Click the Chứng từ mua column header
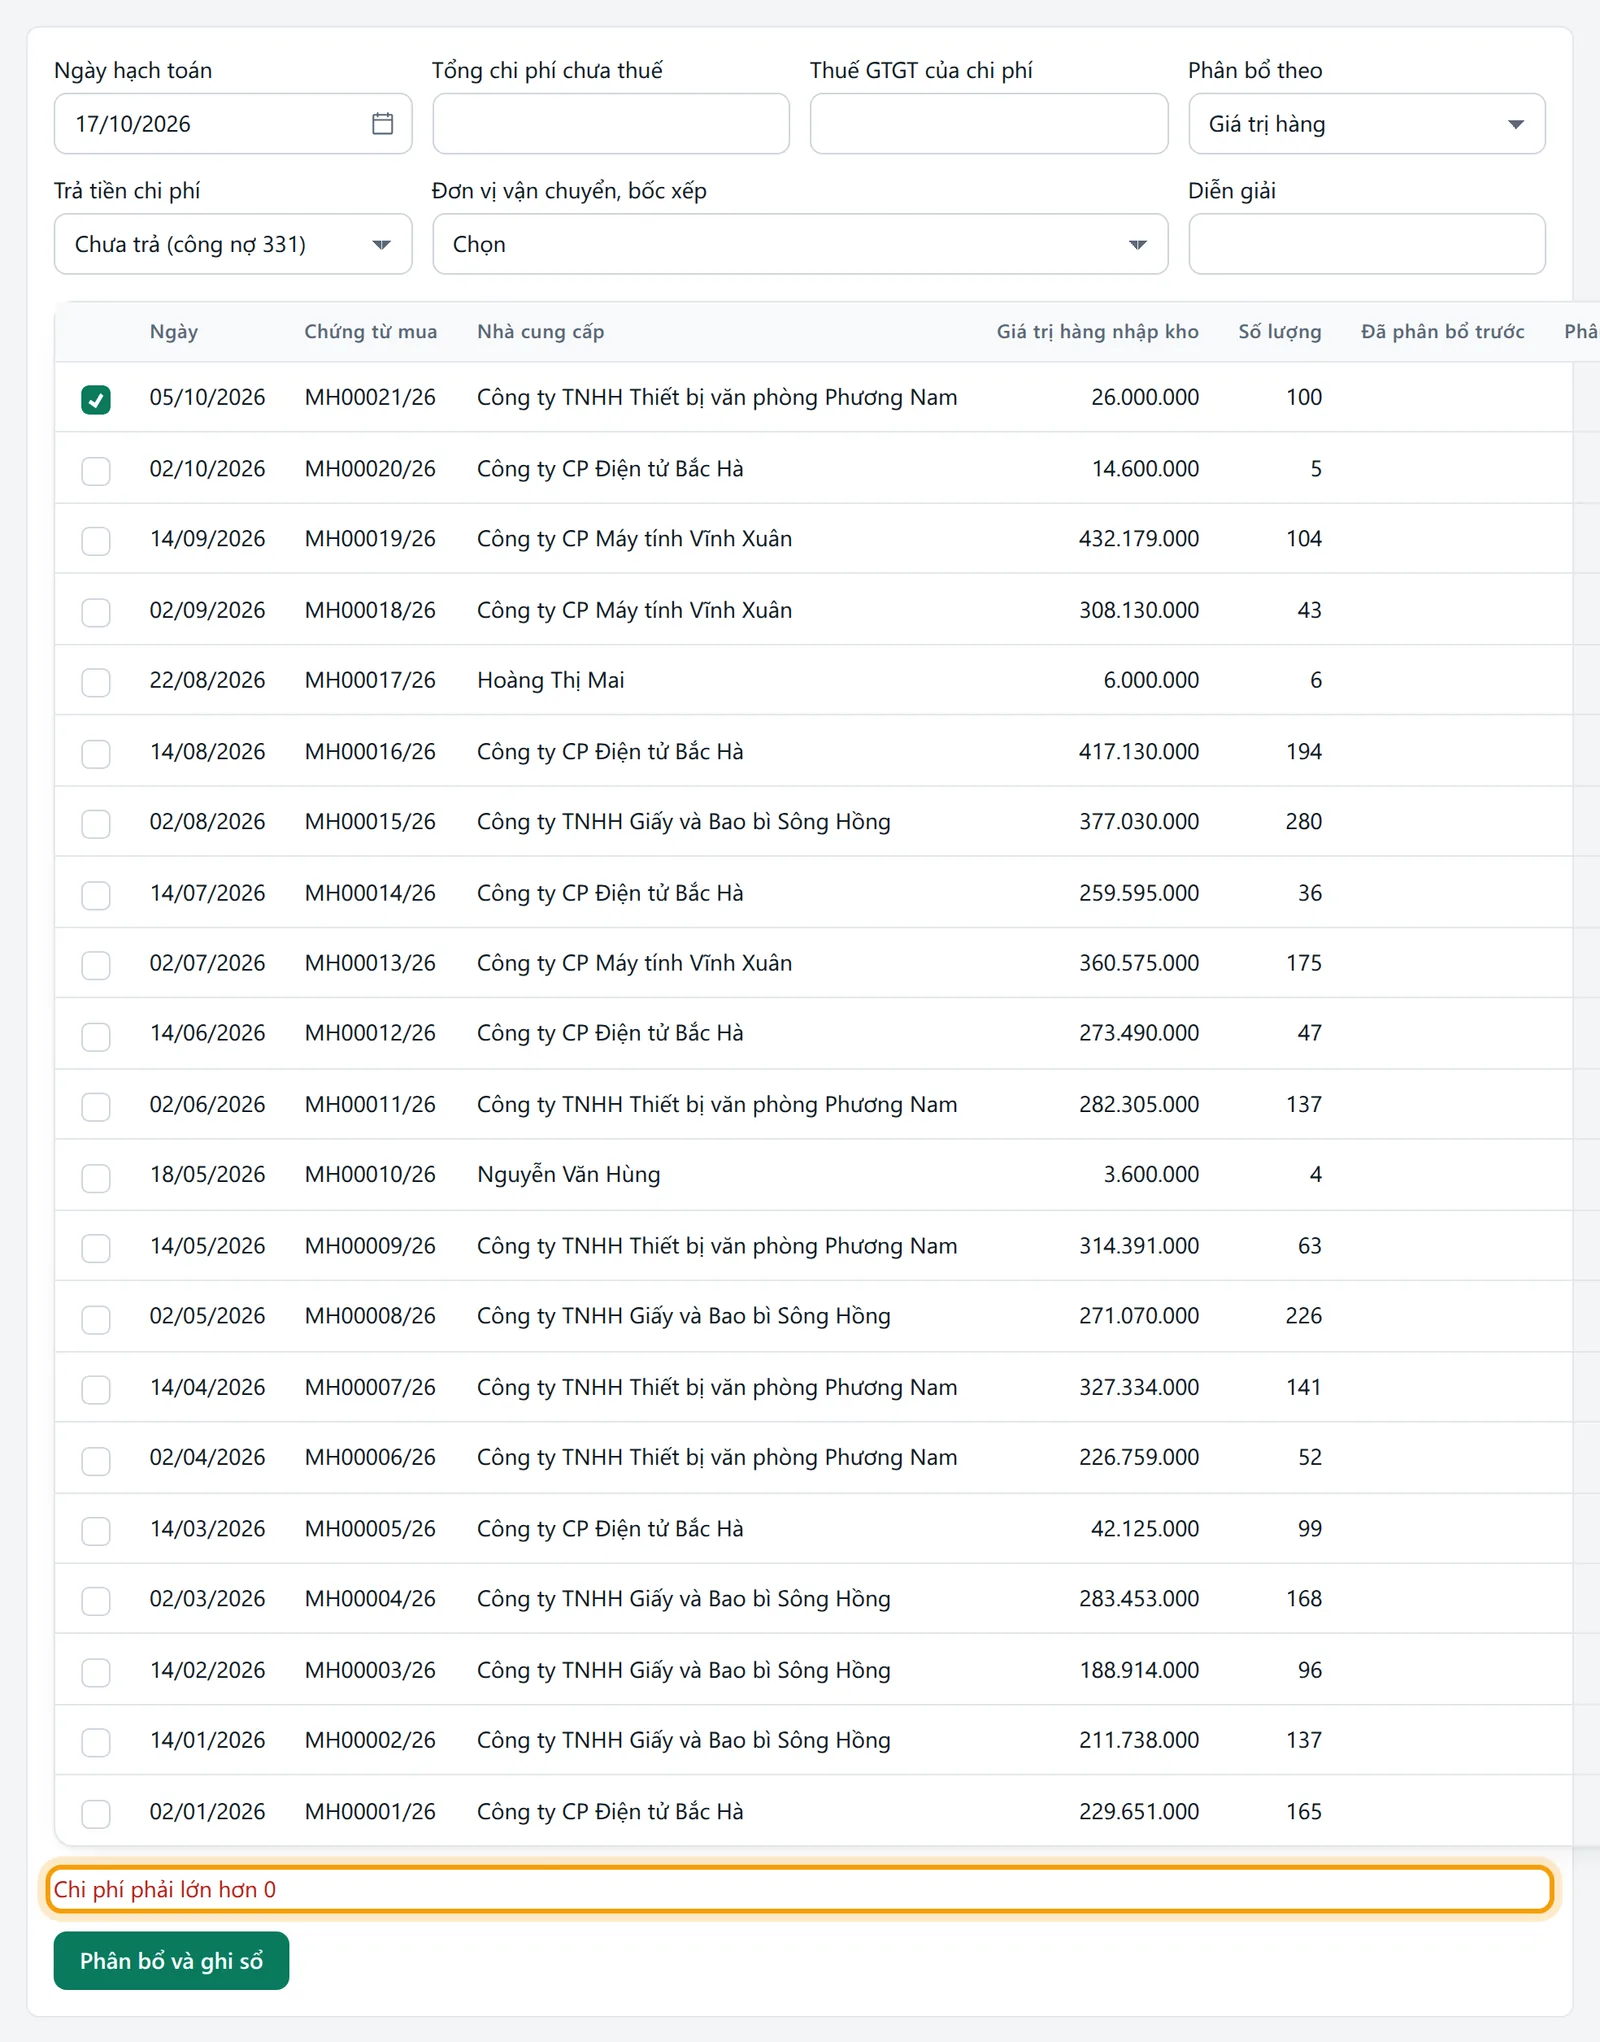 click(371, 332)
